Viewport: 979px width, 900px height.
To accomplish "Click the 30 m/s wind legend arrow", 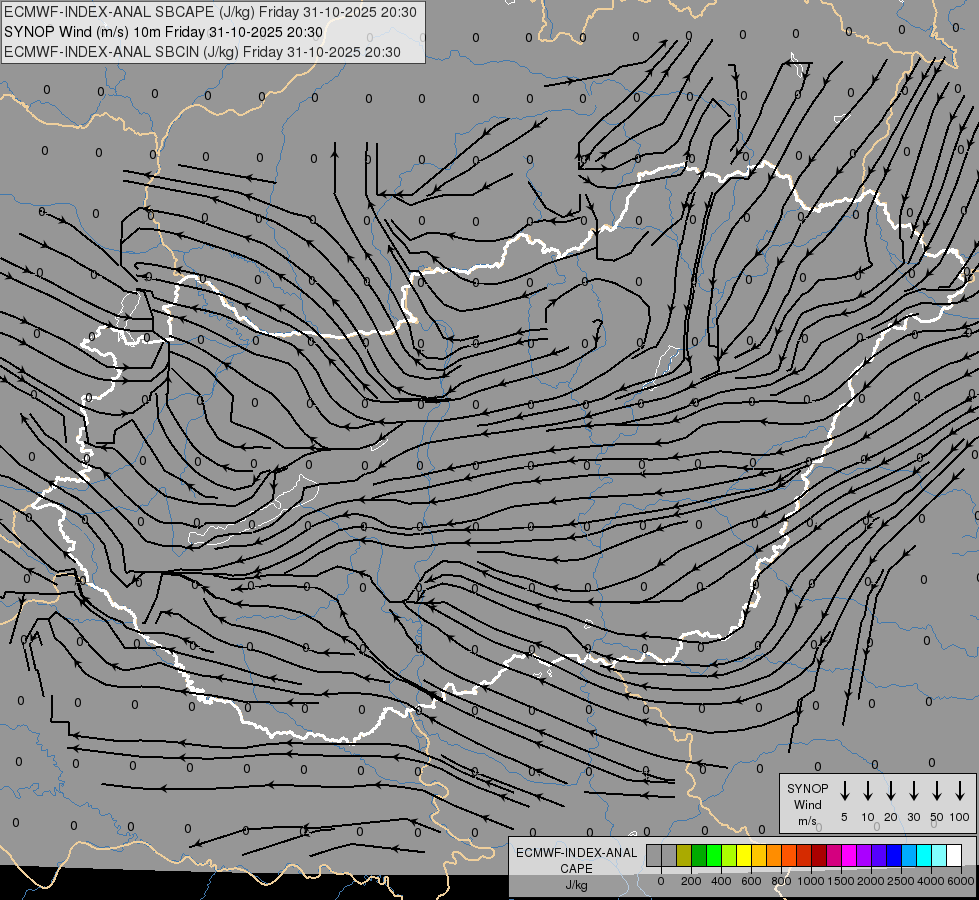I will tap(913, 791).
